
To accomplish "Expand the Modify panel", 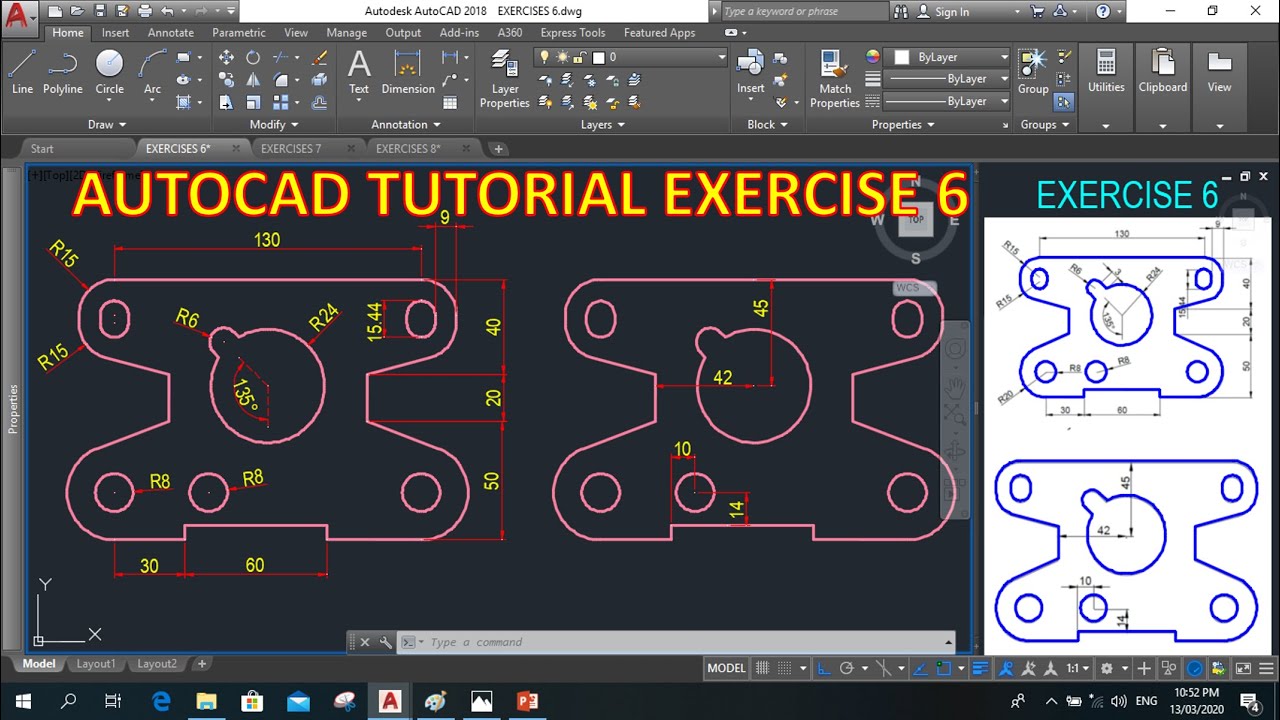I will pyautogui.click(x=274, y=125).
